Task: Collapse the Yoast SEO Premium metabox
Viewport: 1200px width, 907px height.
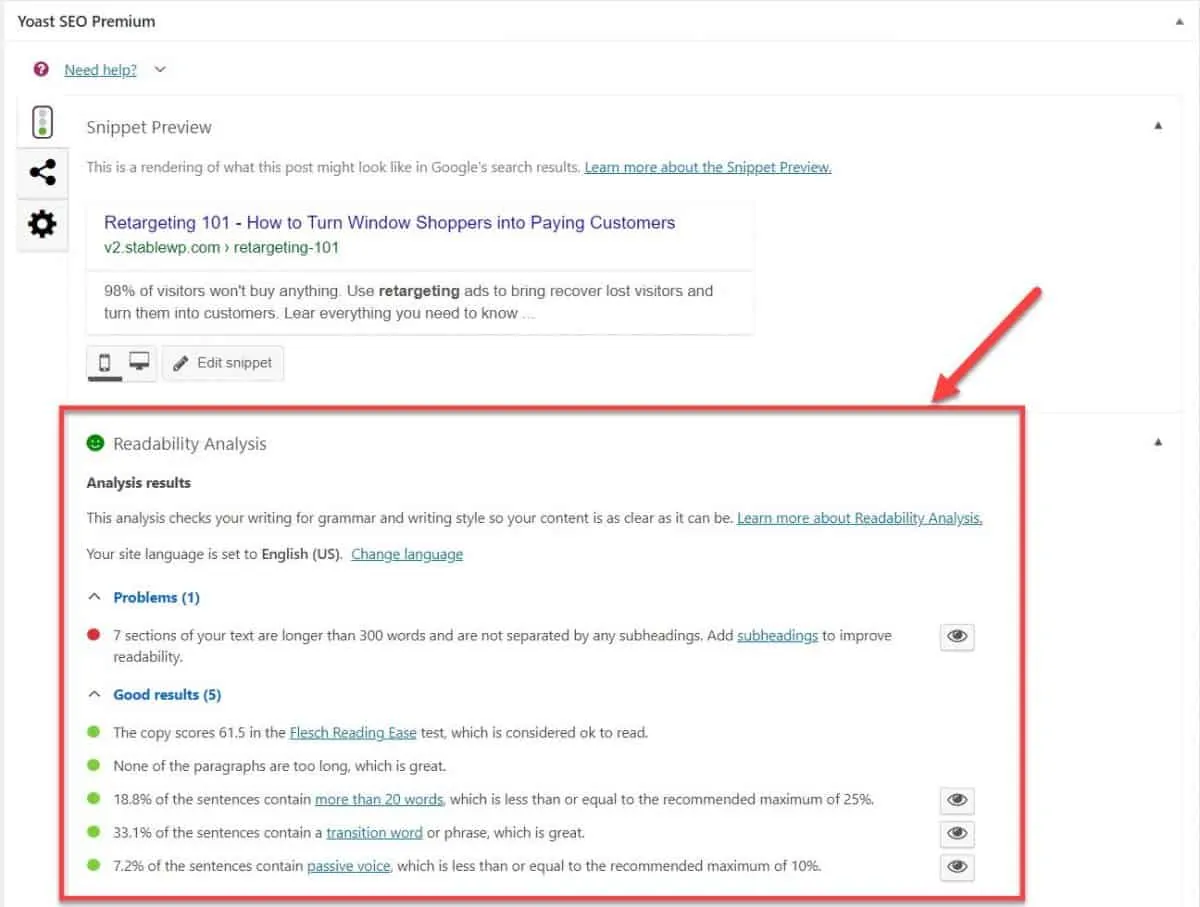Action: (x=1178, y=19)
